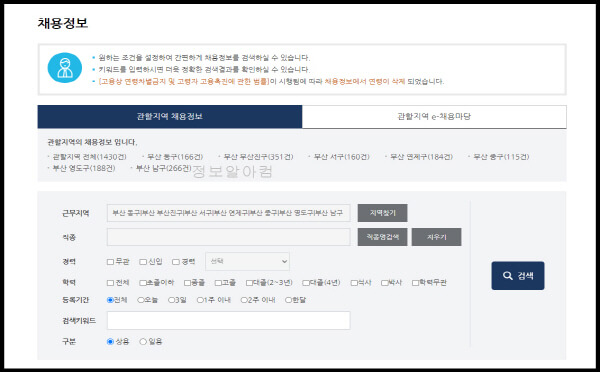Viewport: 600px width, 372px height.
Task: Enable the 고졸 checkbox
Action: click(218, 283)
